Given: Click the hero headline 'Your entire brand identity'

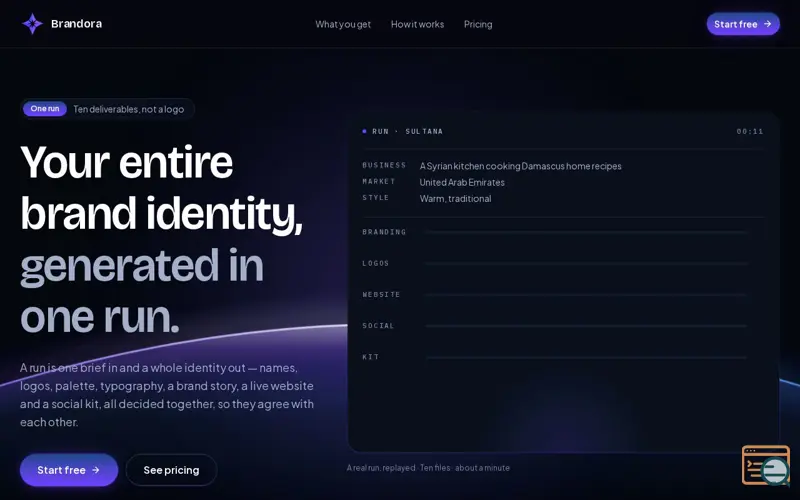Looking at the screenshot, I should click(161, 188).
